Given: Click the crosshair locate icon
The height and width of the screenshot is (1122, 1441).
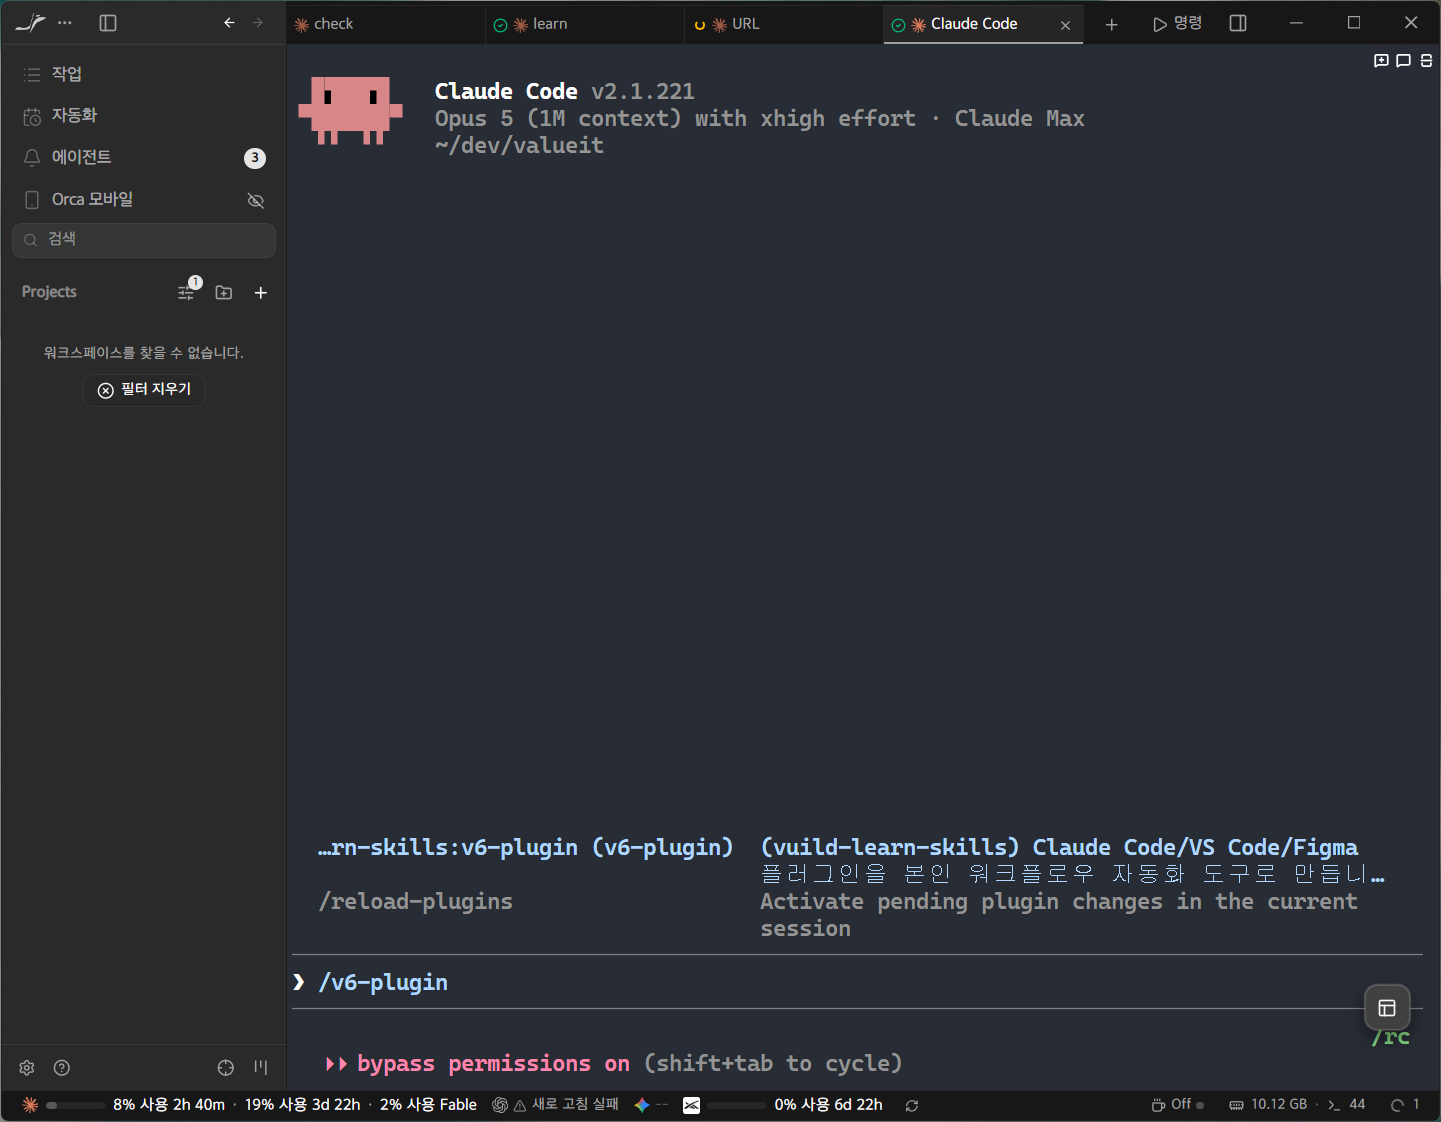Looking at the screenshot, I should point(226,1068).
